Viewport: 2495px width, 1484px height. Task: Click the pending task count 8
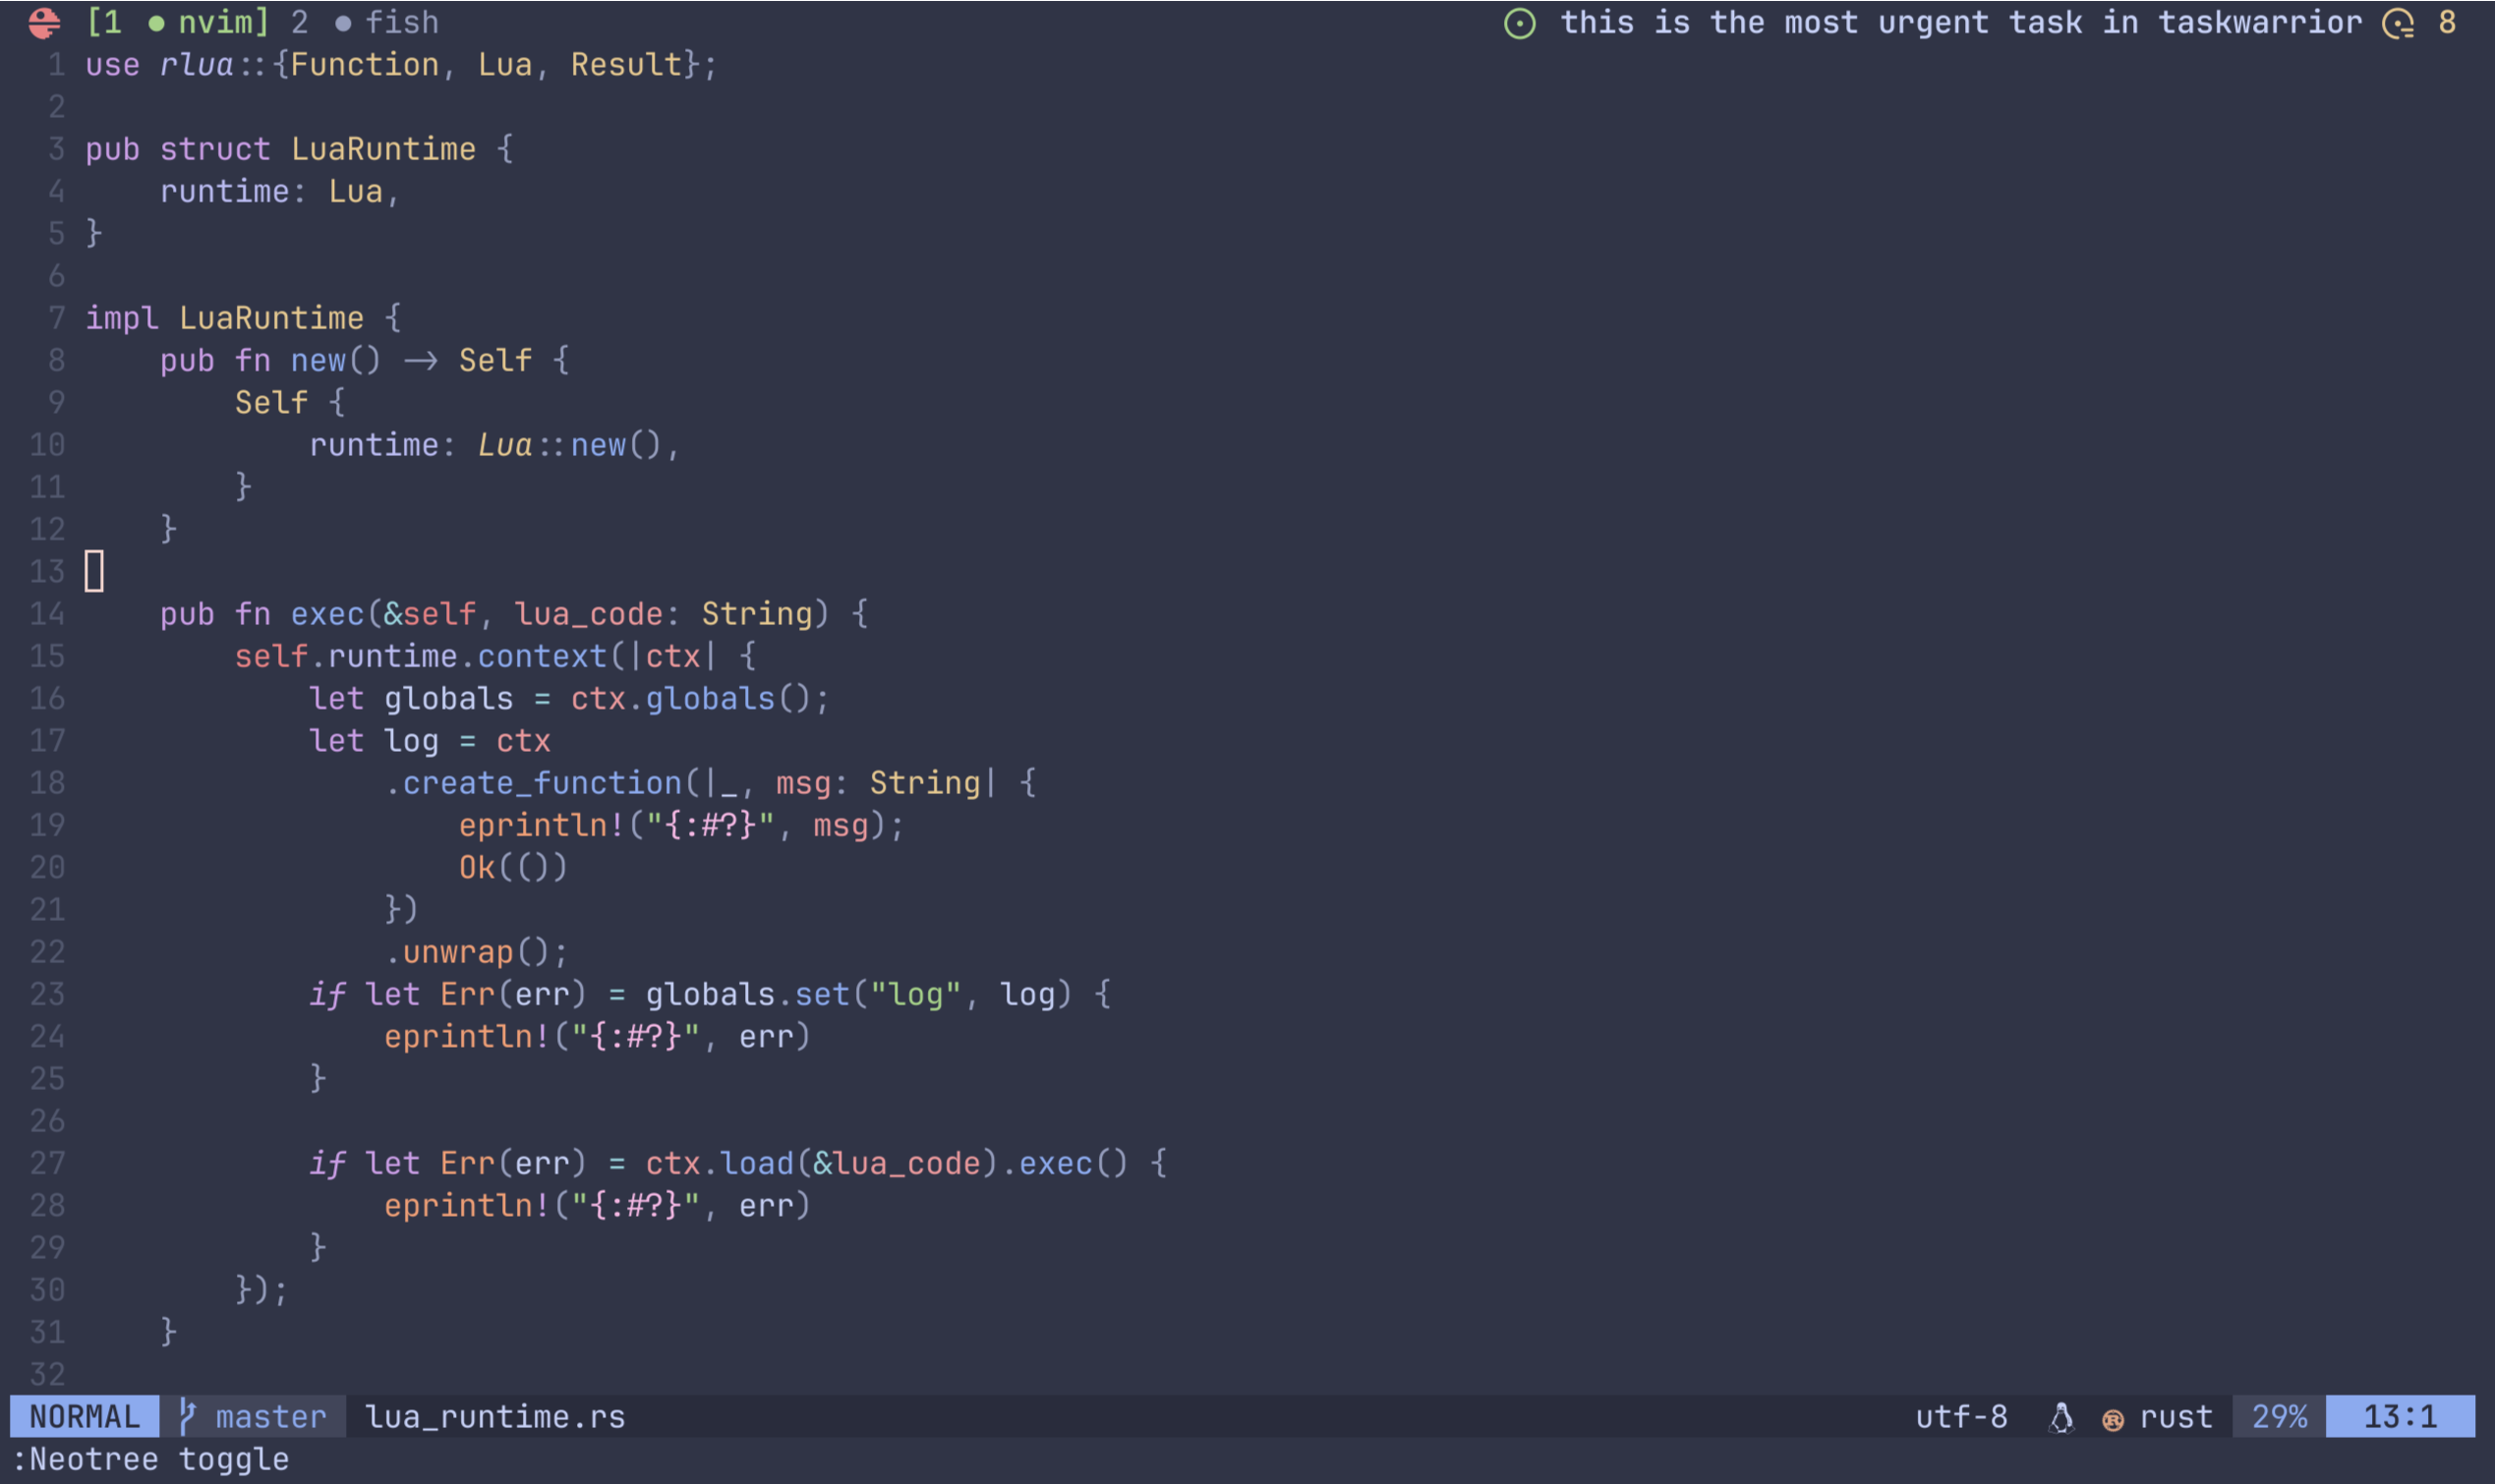[x=2446, y=22]
